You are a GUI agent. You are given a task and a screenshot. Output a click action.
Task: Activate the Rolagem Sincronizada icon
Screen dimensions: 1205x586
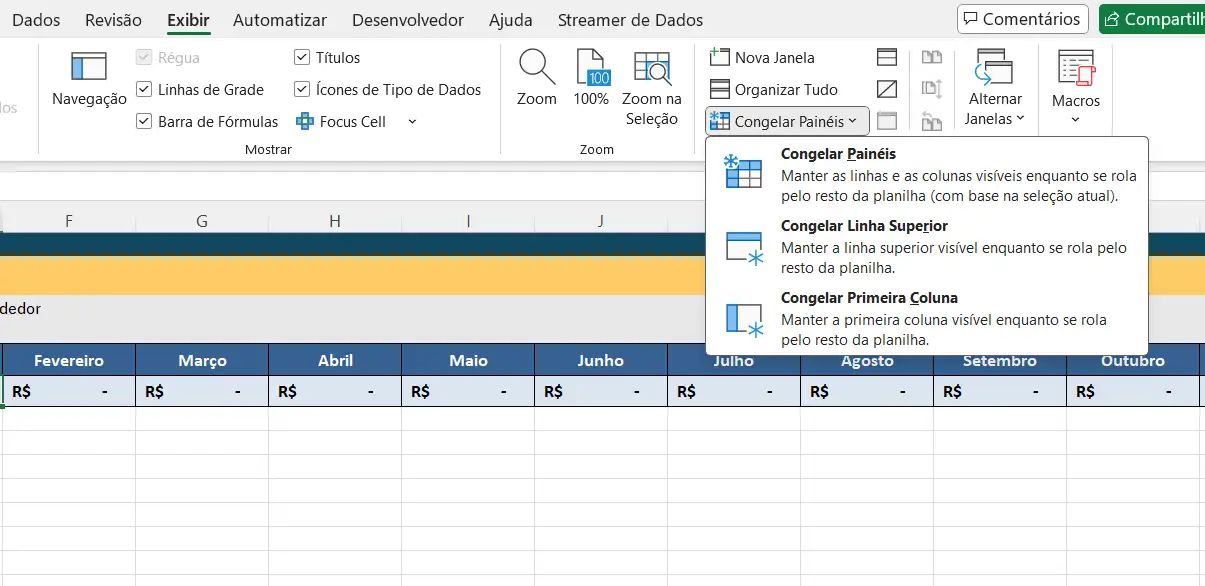932,89
